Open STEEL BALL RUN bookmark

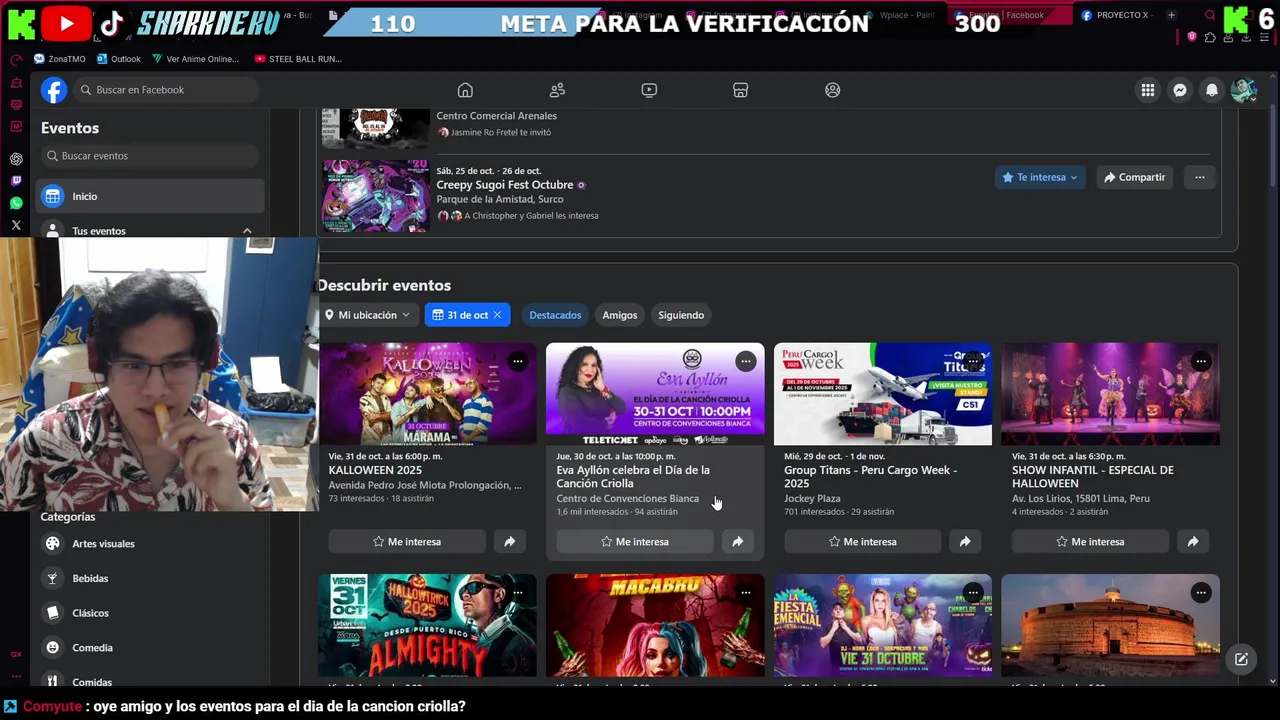(298, 59)
